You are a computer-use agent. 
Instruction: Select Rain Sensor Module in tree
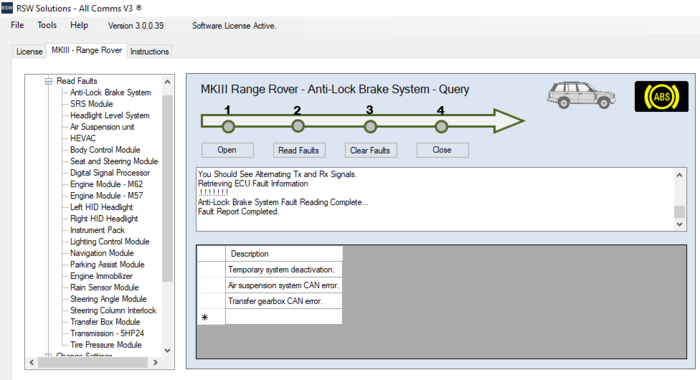(x=104, y=287)
